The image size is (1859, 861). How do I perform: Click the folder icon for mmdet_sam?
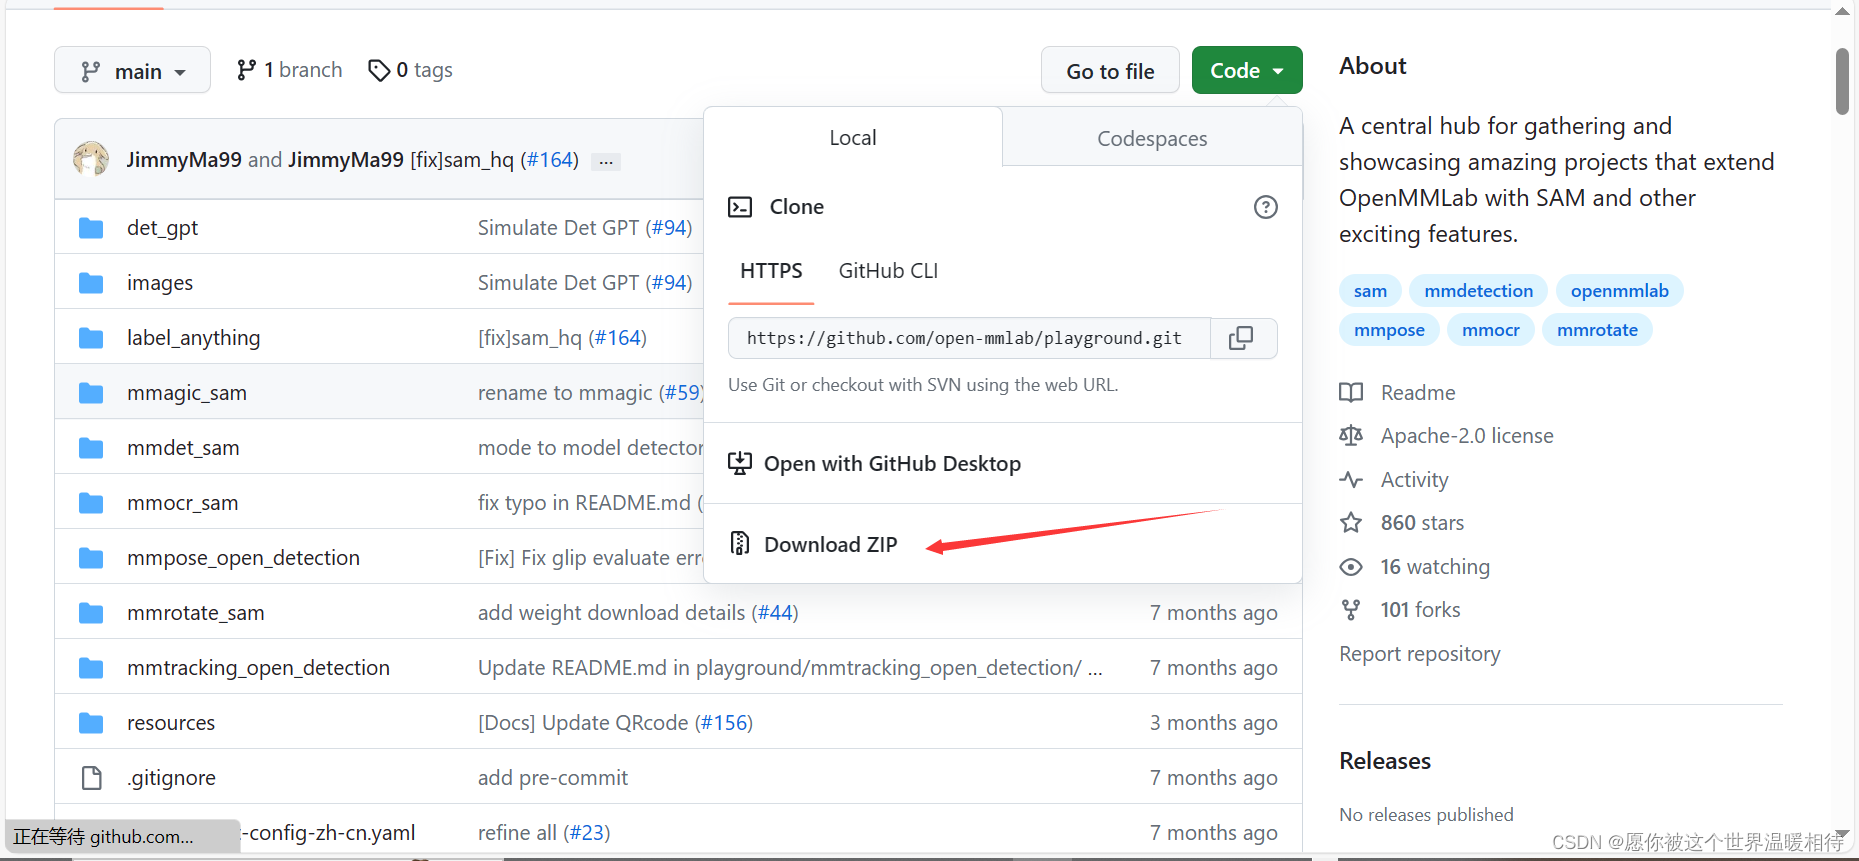[91, 448]
